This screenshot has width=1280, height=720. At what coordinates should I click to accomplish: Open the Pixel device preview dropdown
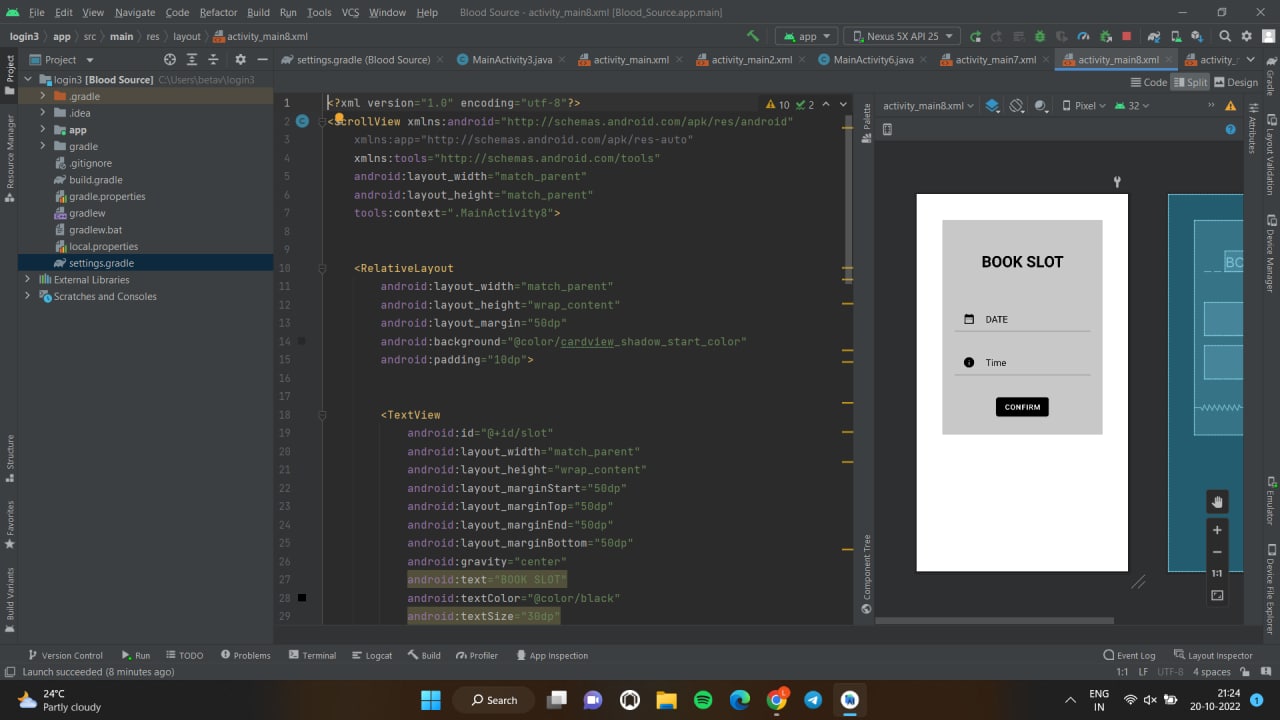[x=1083, y=105]
